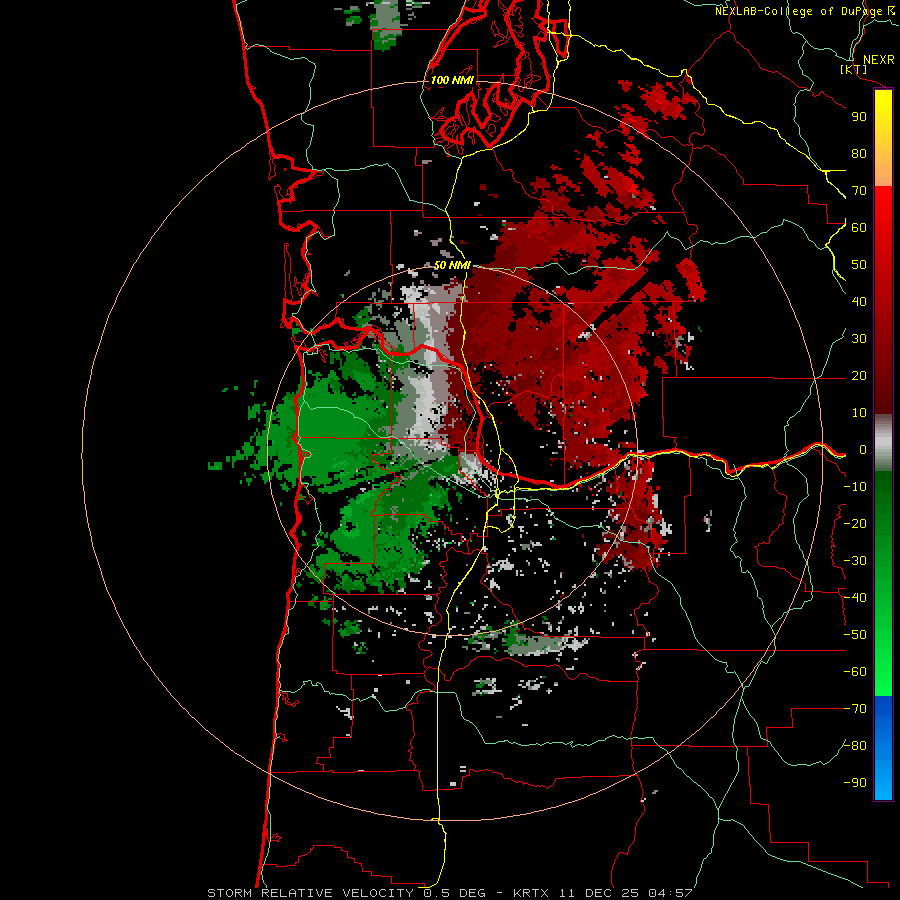
Task: Click the gray zero-velocity segment of color bar
Action: point(883,443)
